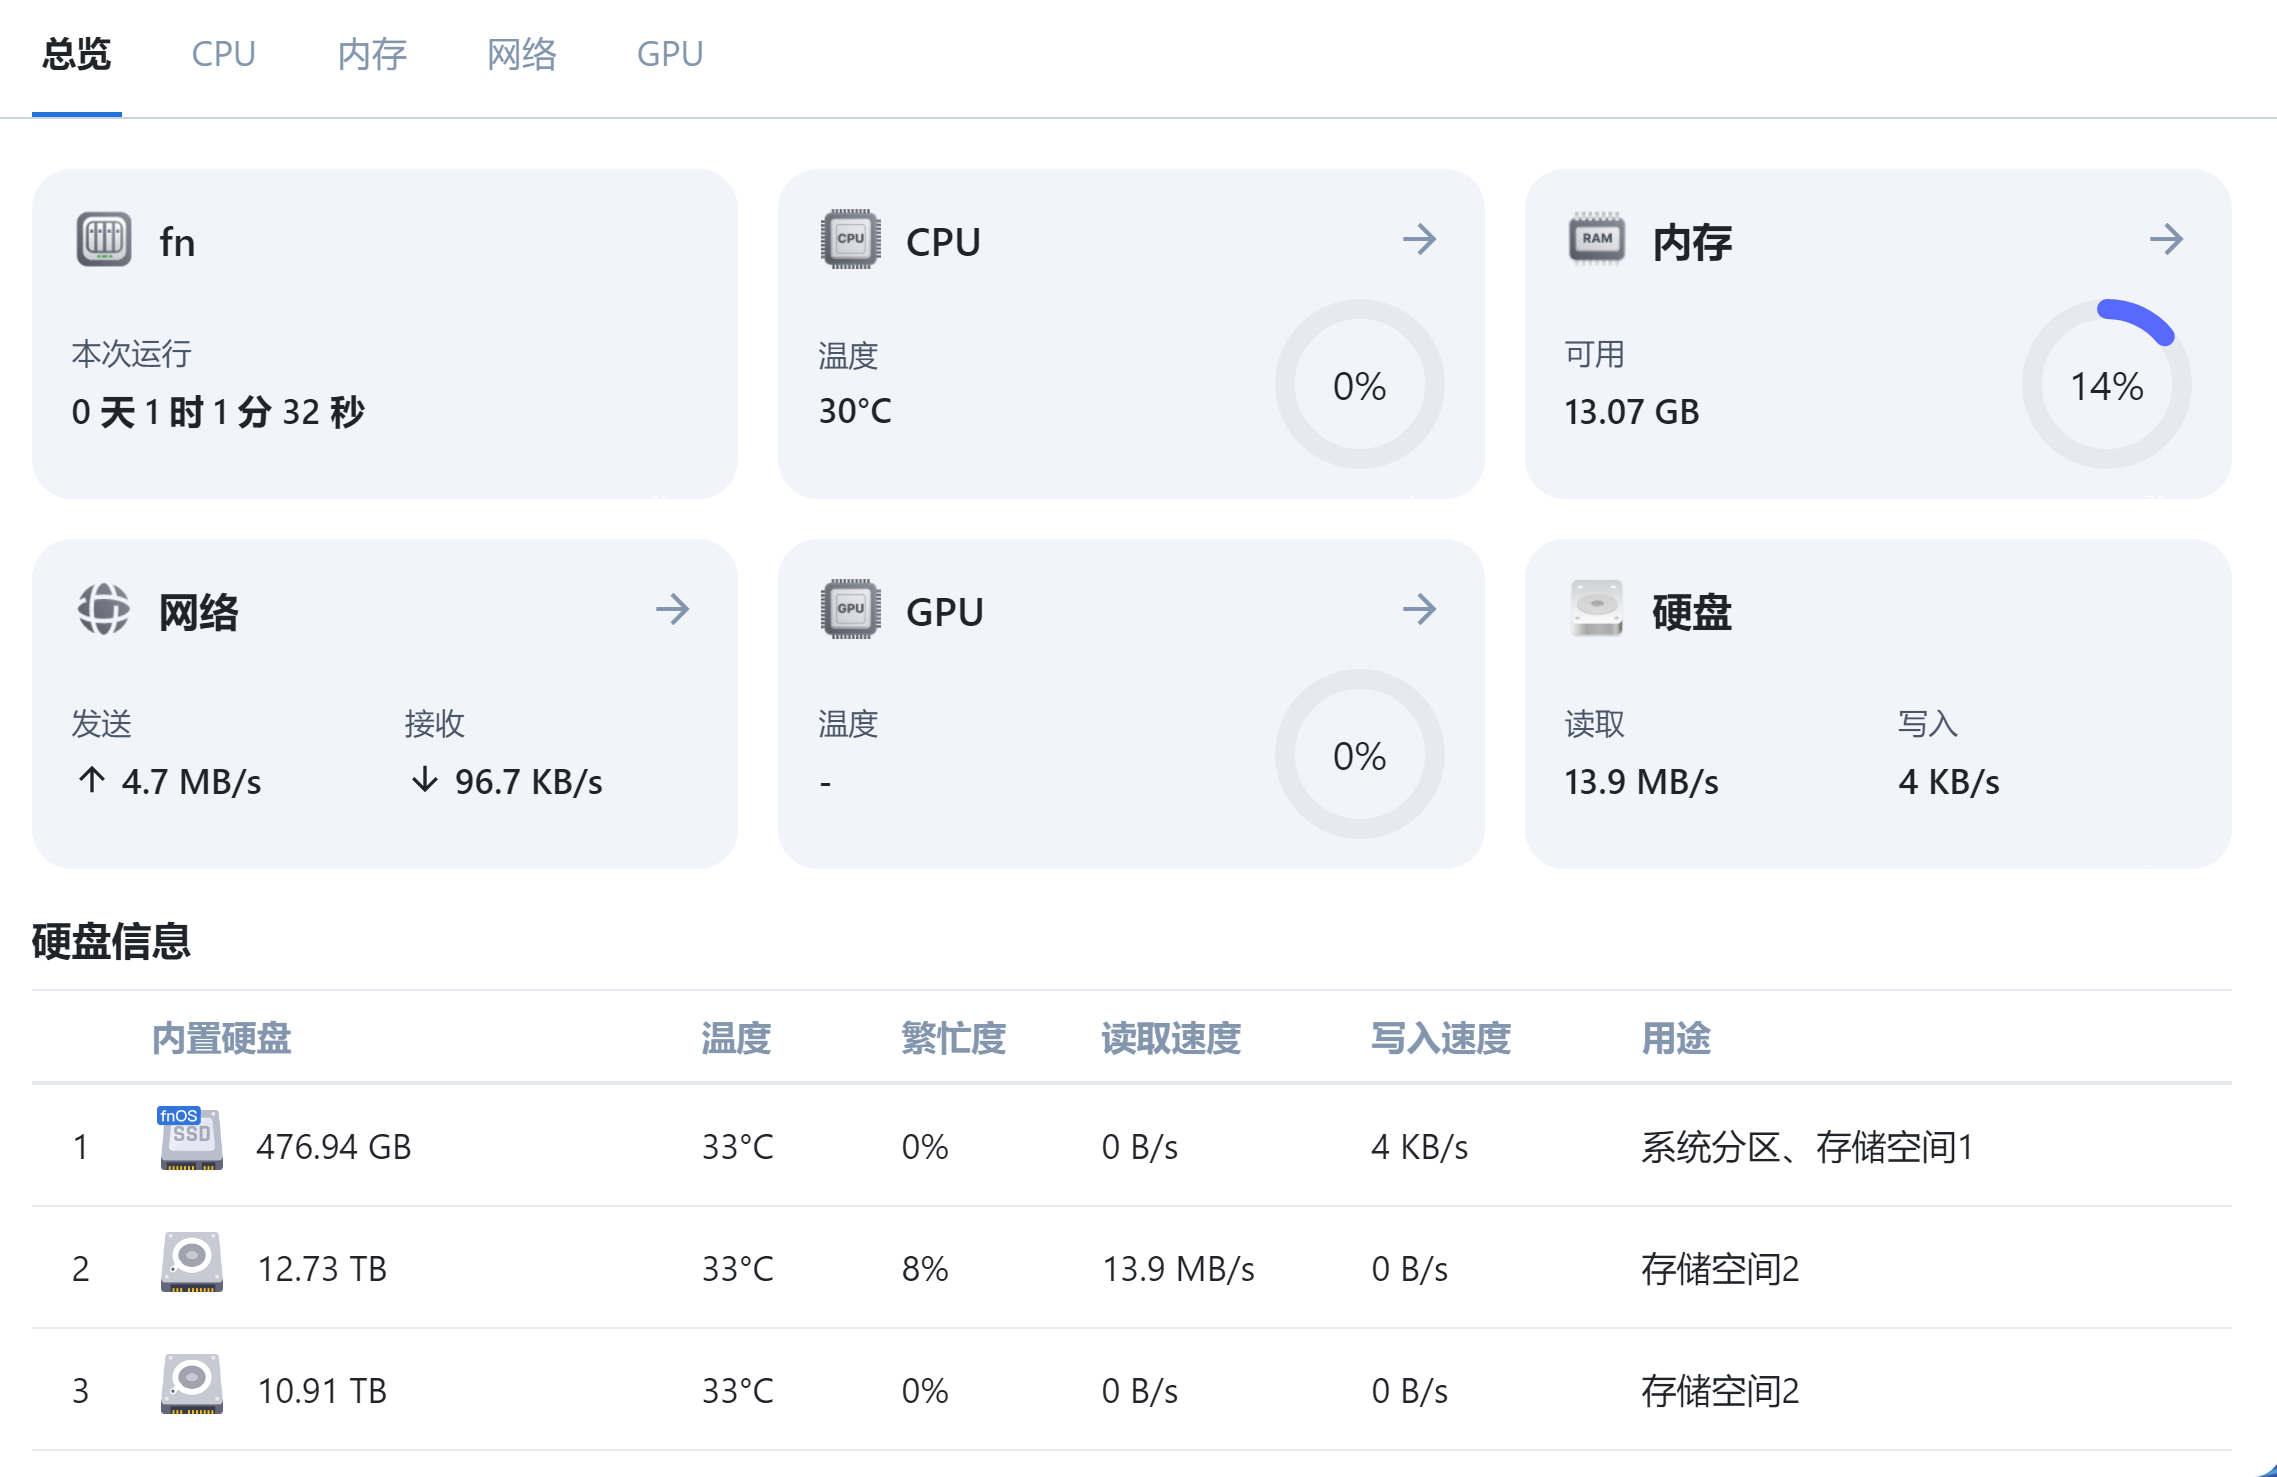Viewport: 2277px width, 1477px height.
Task: Click the CPU chip icon
Action: tap(850, 239)
